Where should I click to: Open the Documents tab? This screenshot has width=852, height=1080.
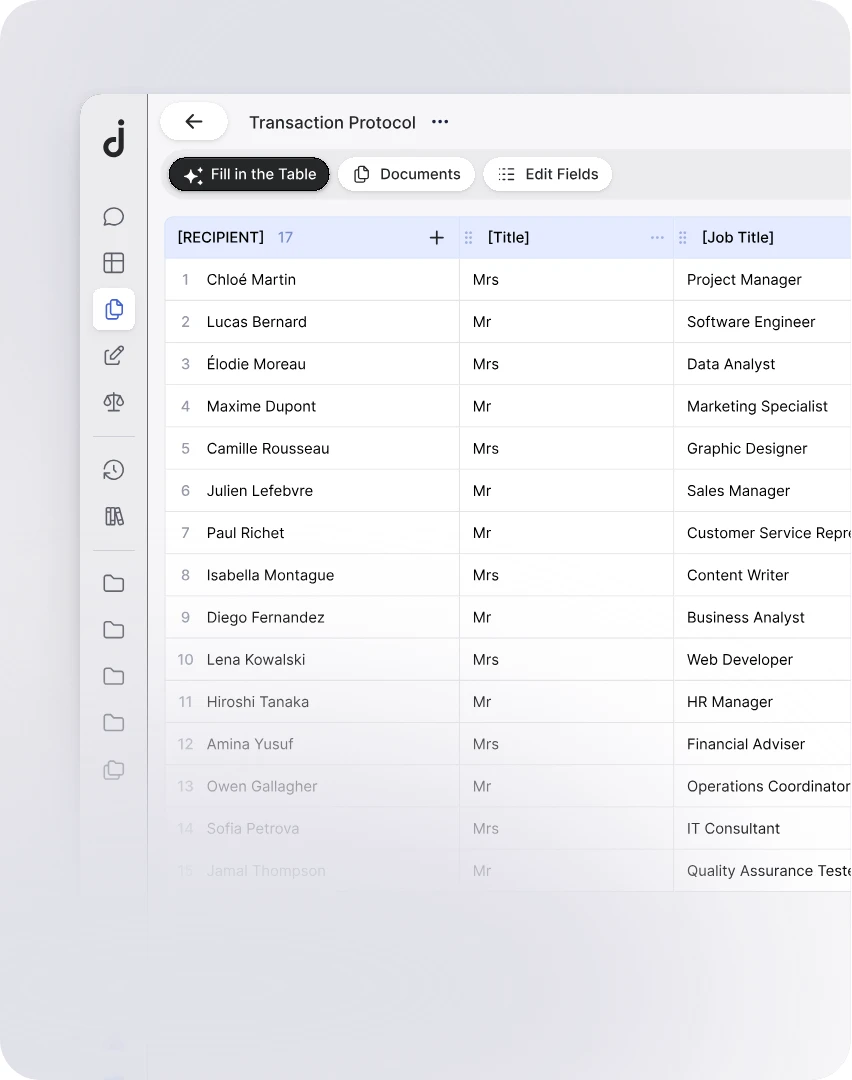pos(406,174)
